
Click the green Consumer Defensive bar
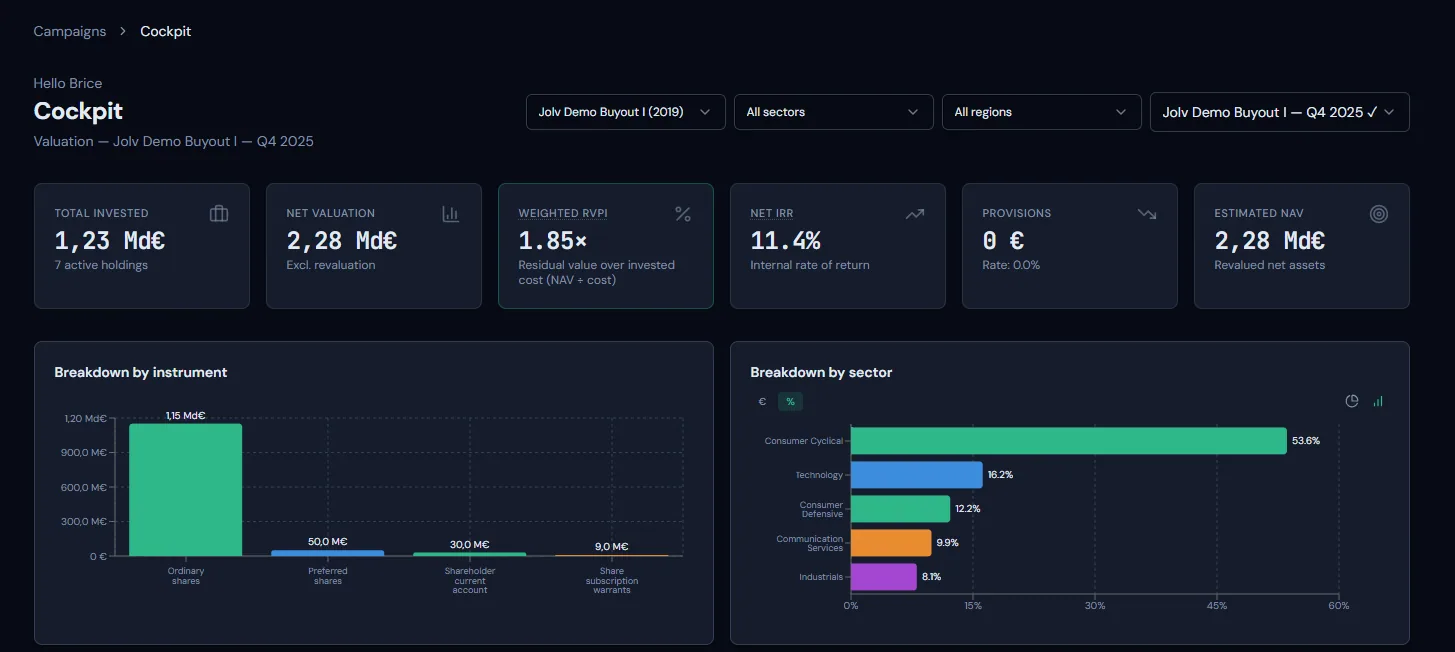[x=900, y=509]
